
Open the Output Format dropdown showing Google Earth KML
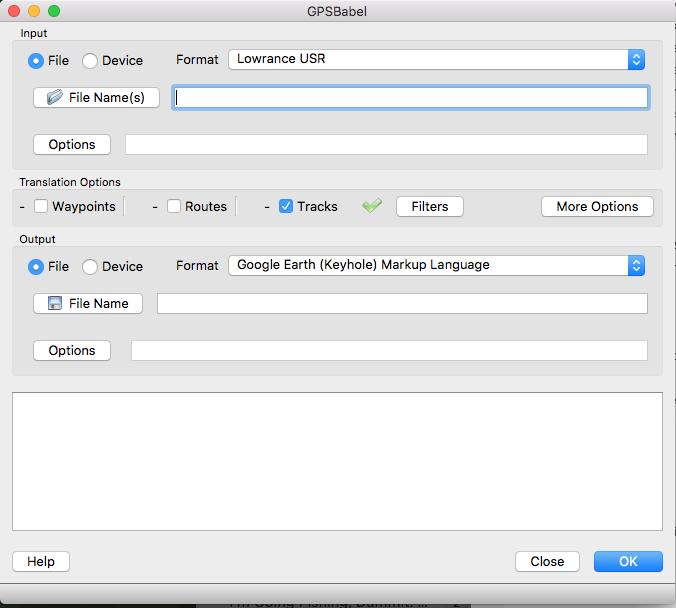[x=436, y=266]
